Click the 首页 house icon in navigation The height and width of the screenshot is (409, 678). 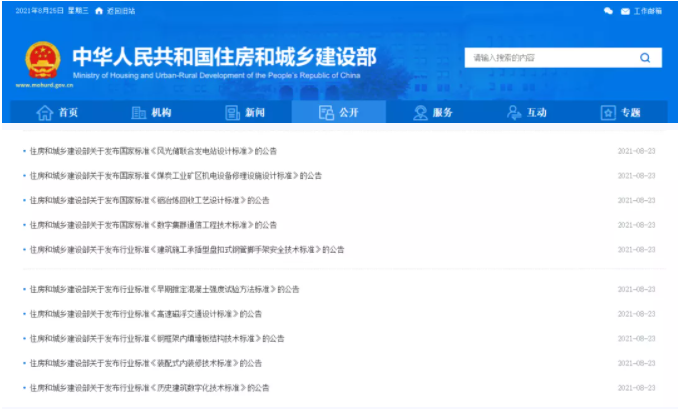pos(45,113)
